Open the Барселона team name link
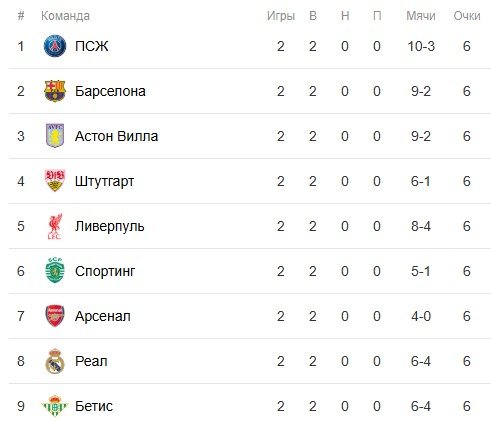The width and height of the screenshot is (491, 422). (x=110, y=91)
